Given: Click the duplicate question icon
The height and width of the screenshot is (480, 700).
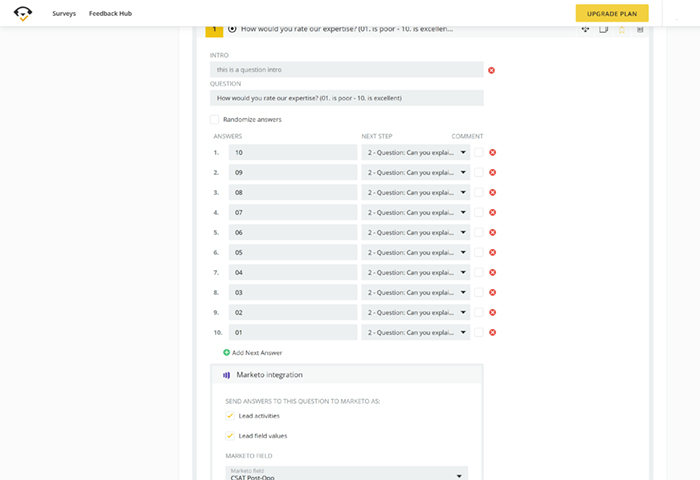Looking at the screenshot, I should (603, 29).
